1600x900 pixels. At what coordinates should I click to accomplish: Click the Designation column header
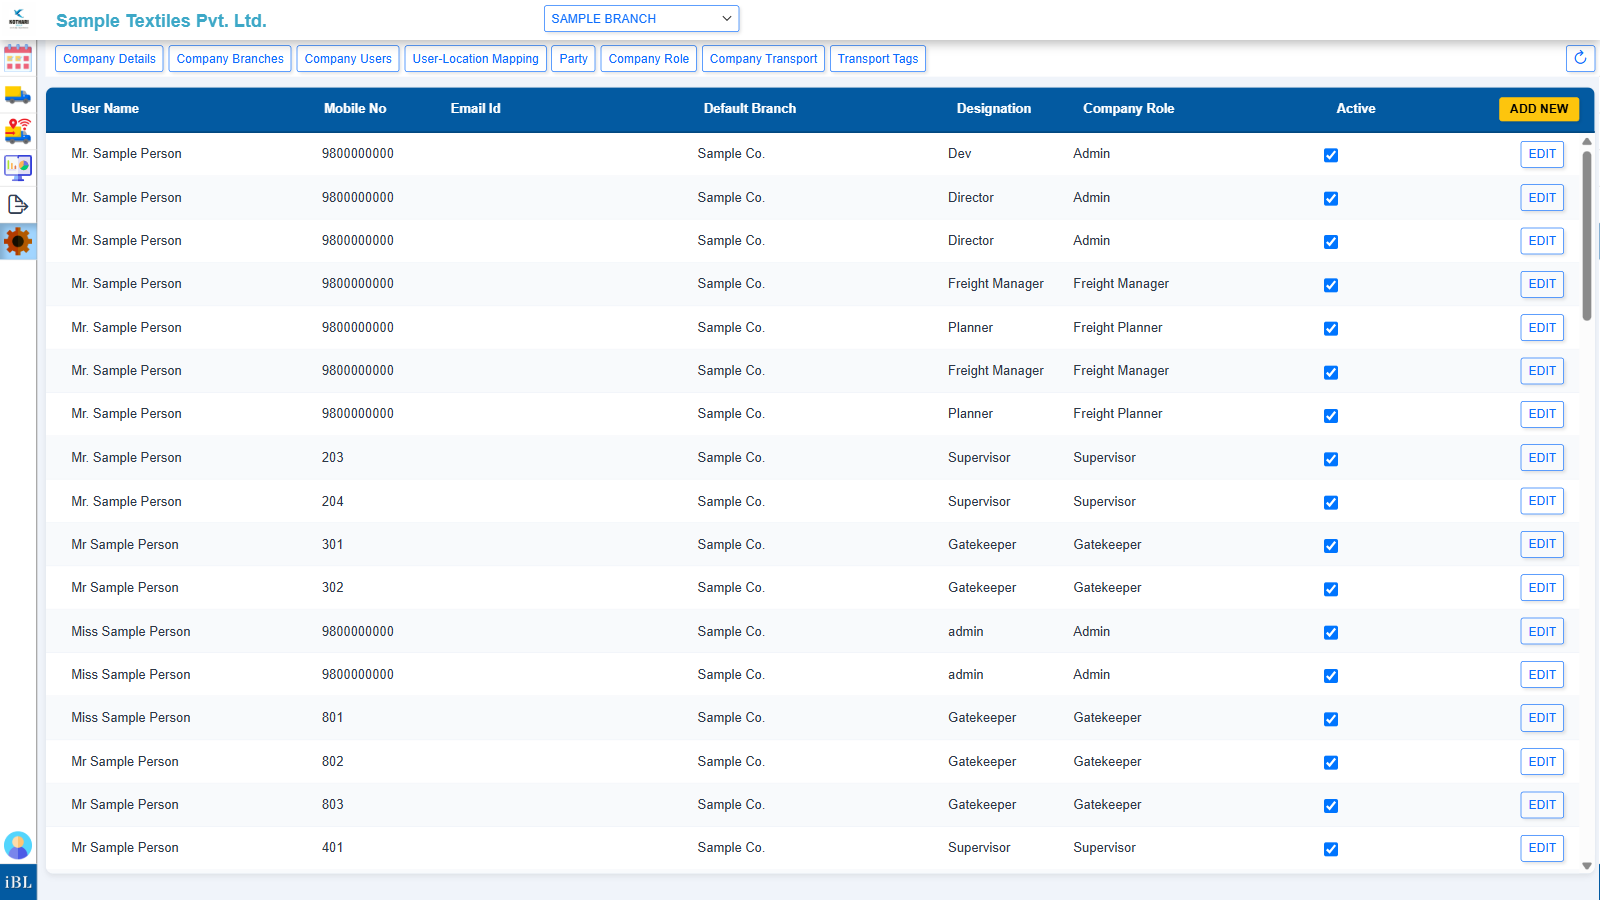[993, 109]
